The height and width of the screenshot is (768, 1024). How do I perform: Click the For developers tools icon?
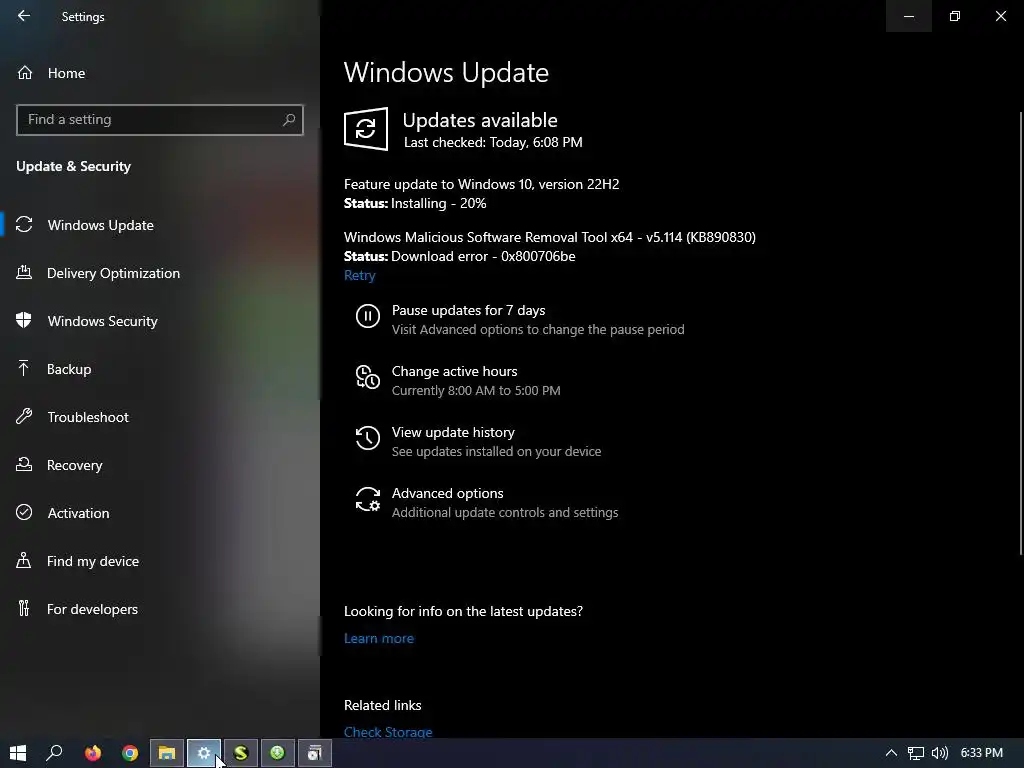point(24,608)
